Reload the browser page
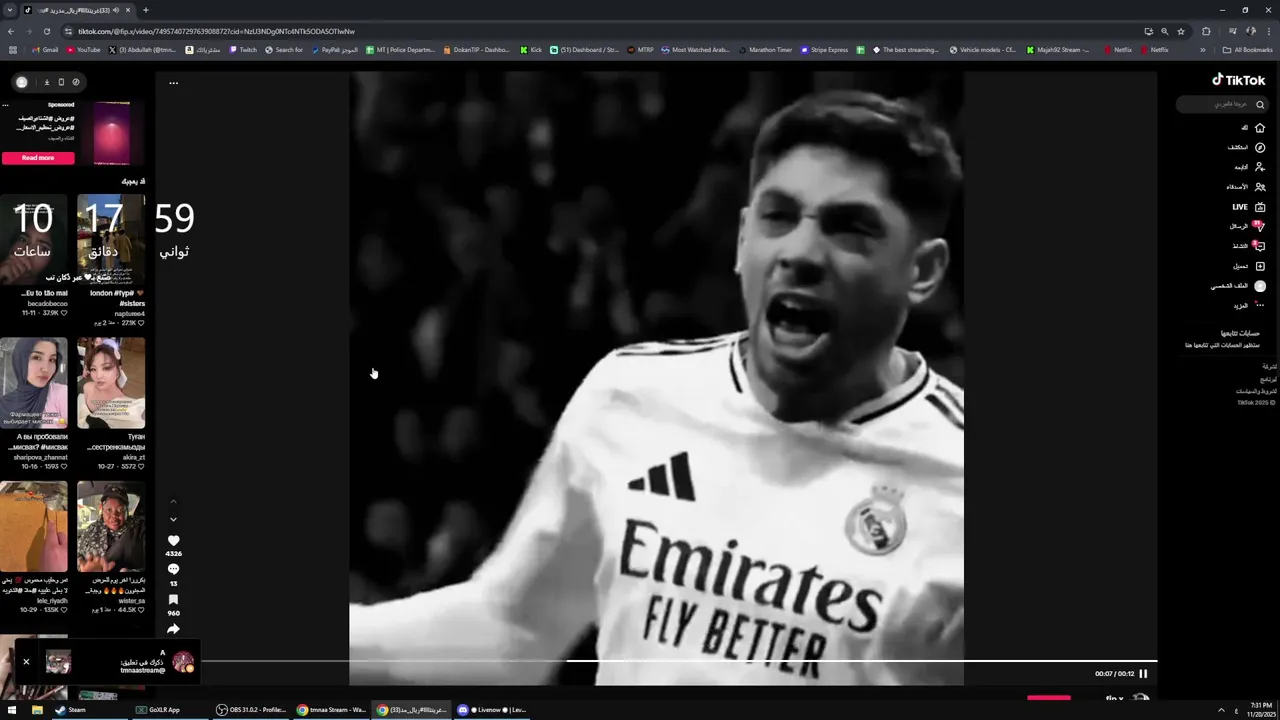 coord(46,31)
